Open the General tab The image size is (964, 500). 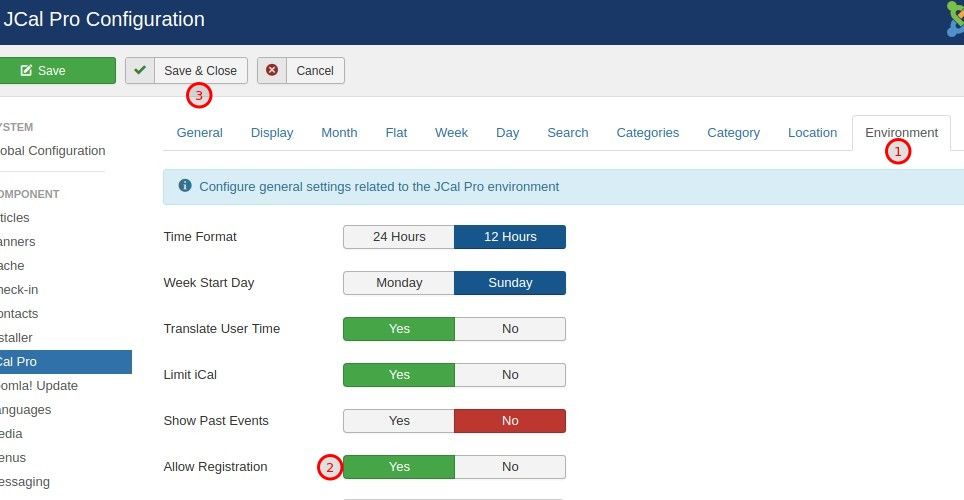coord(199,133)
